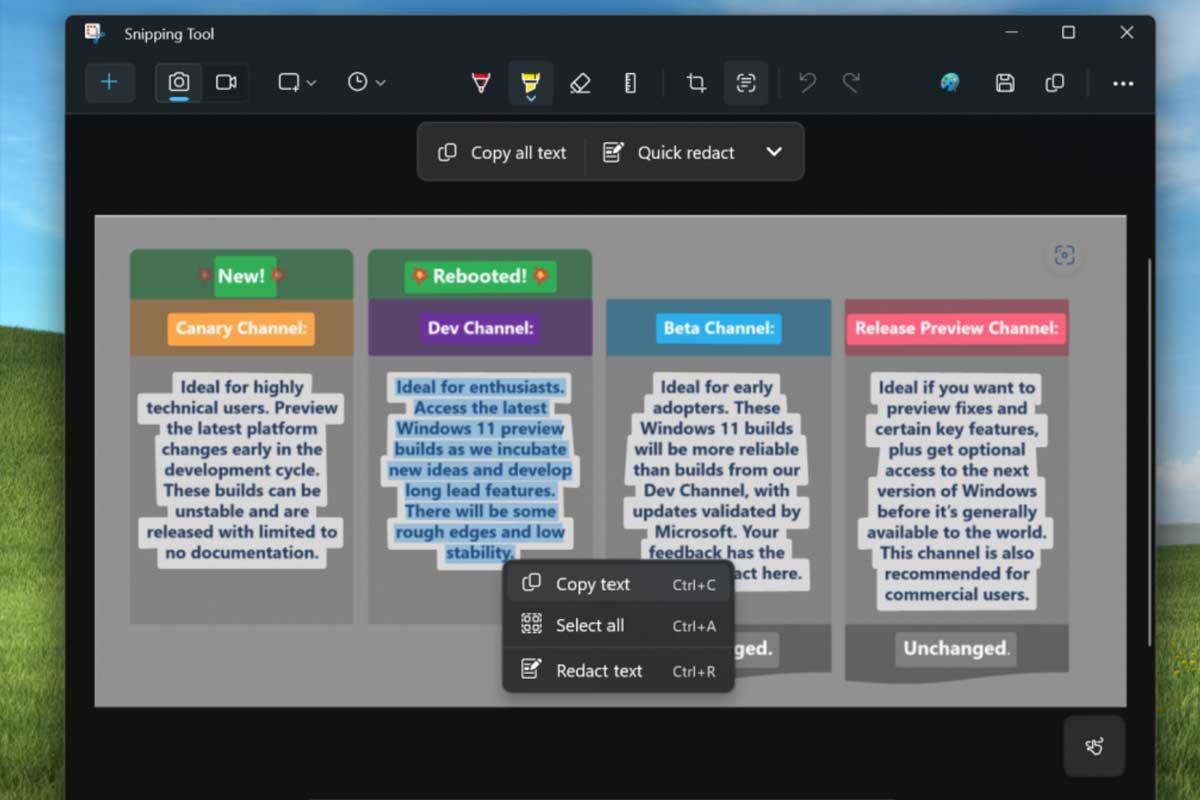1200x800 pixels.
Task: Toggle touch writing button at bottom right
Action: [1094, 746]
